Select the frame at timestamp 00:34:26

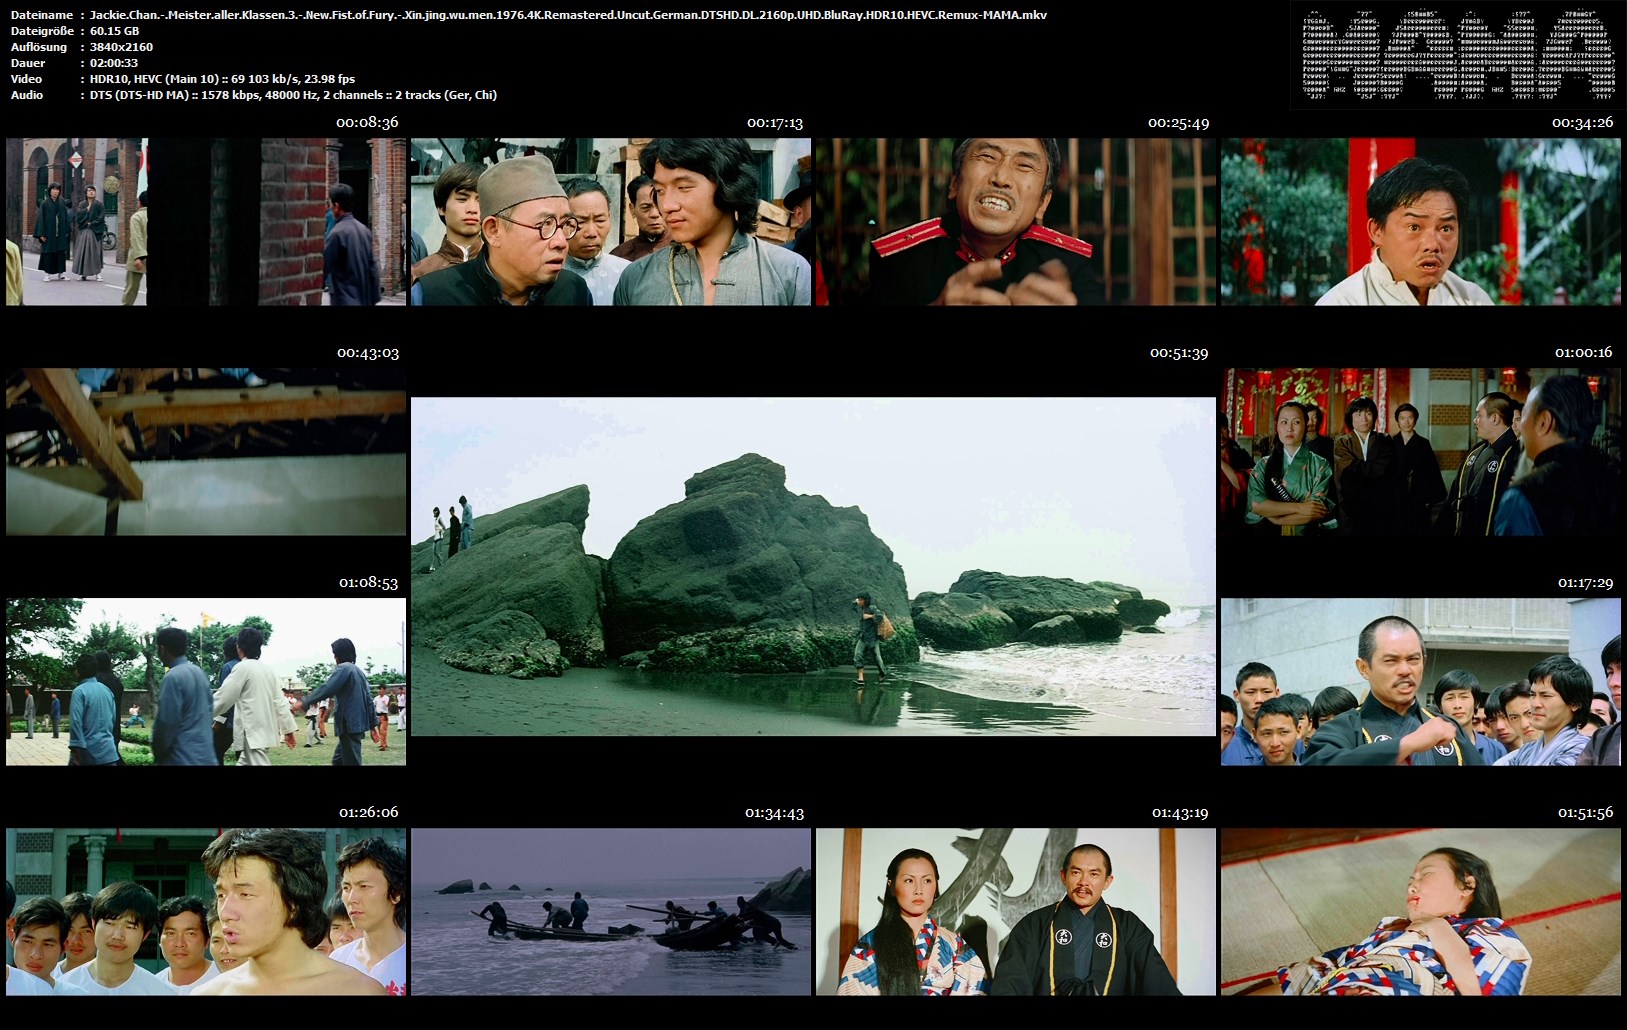[x=1421, y=221]
